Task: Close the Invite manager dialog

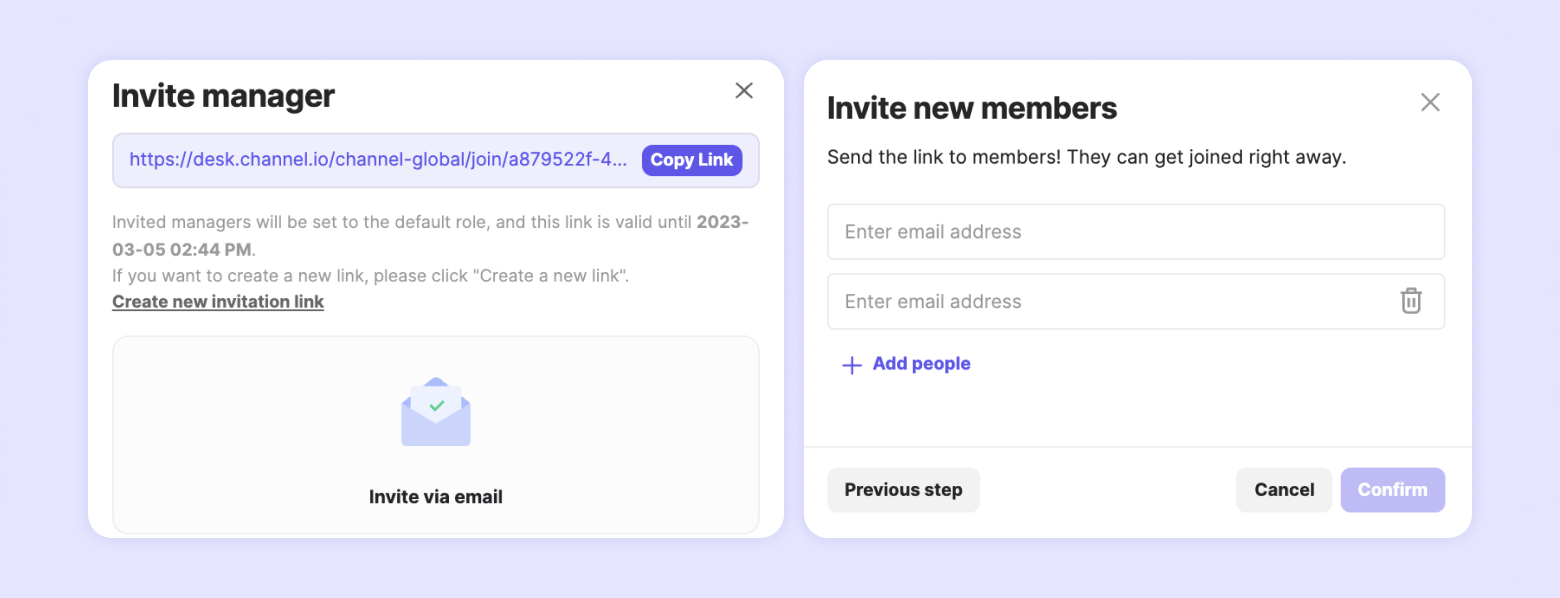Action: coord(744,91)
